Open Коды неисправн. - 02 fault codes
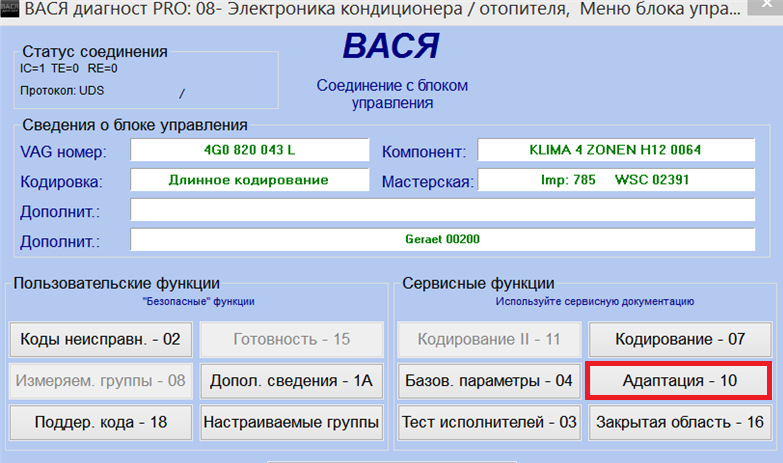 [101, 340]
